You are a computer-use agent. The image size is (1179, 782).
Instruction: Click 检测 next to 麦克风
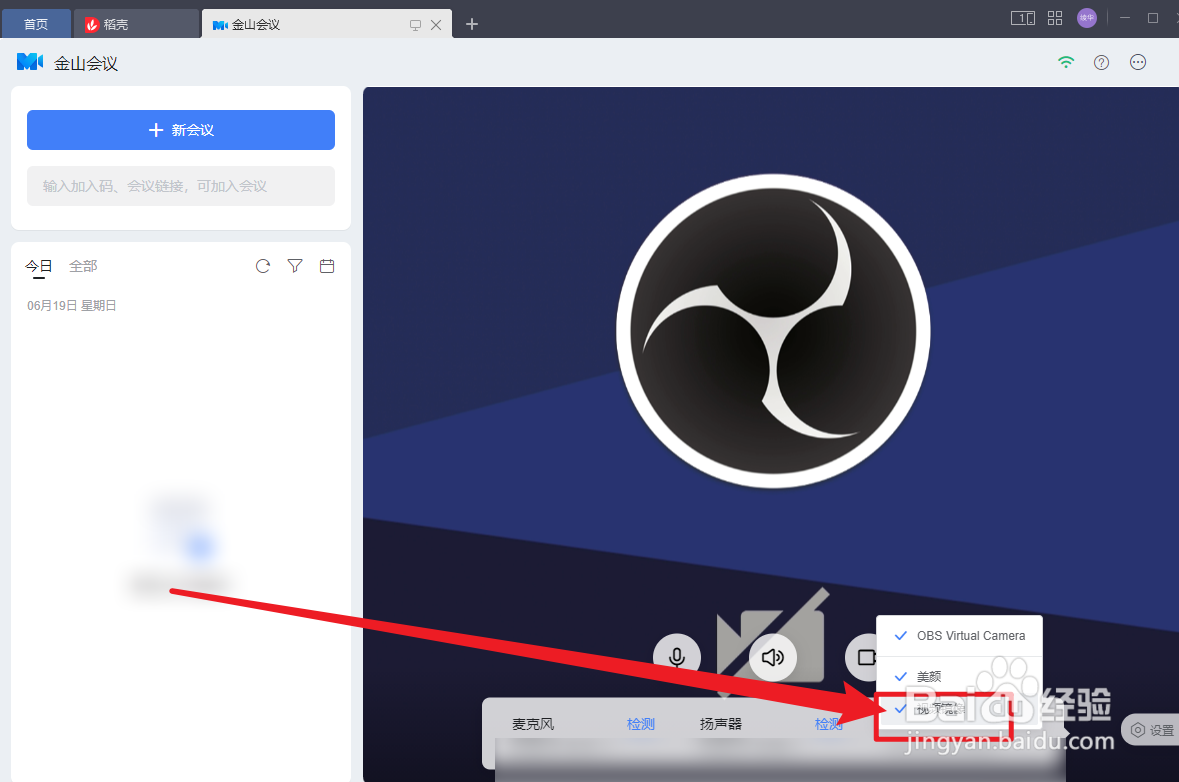click(641, 724)
